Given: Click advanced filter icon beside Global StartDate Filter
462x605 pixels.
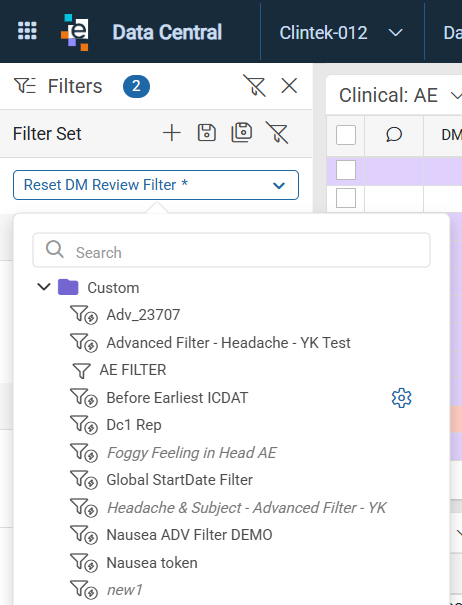Looking at the screenshot, I should pos(84,480).
